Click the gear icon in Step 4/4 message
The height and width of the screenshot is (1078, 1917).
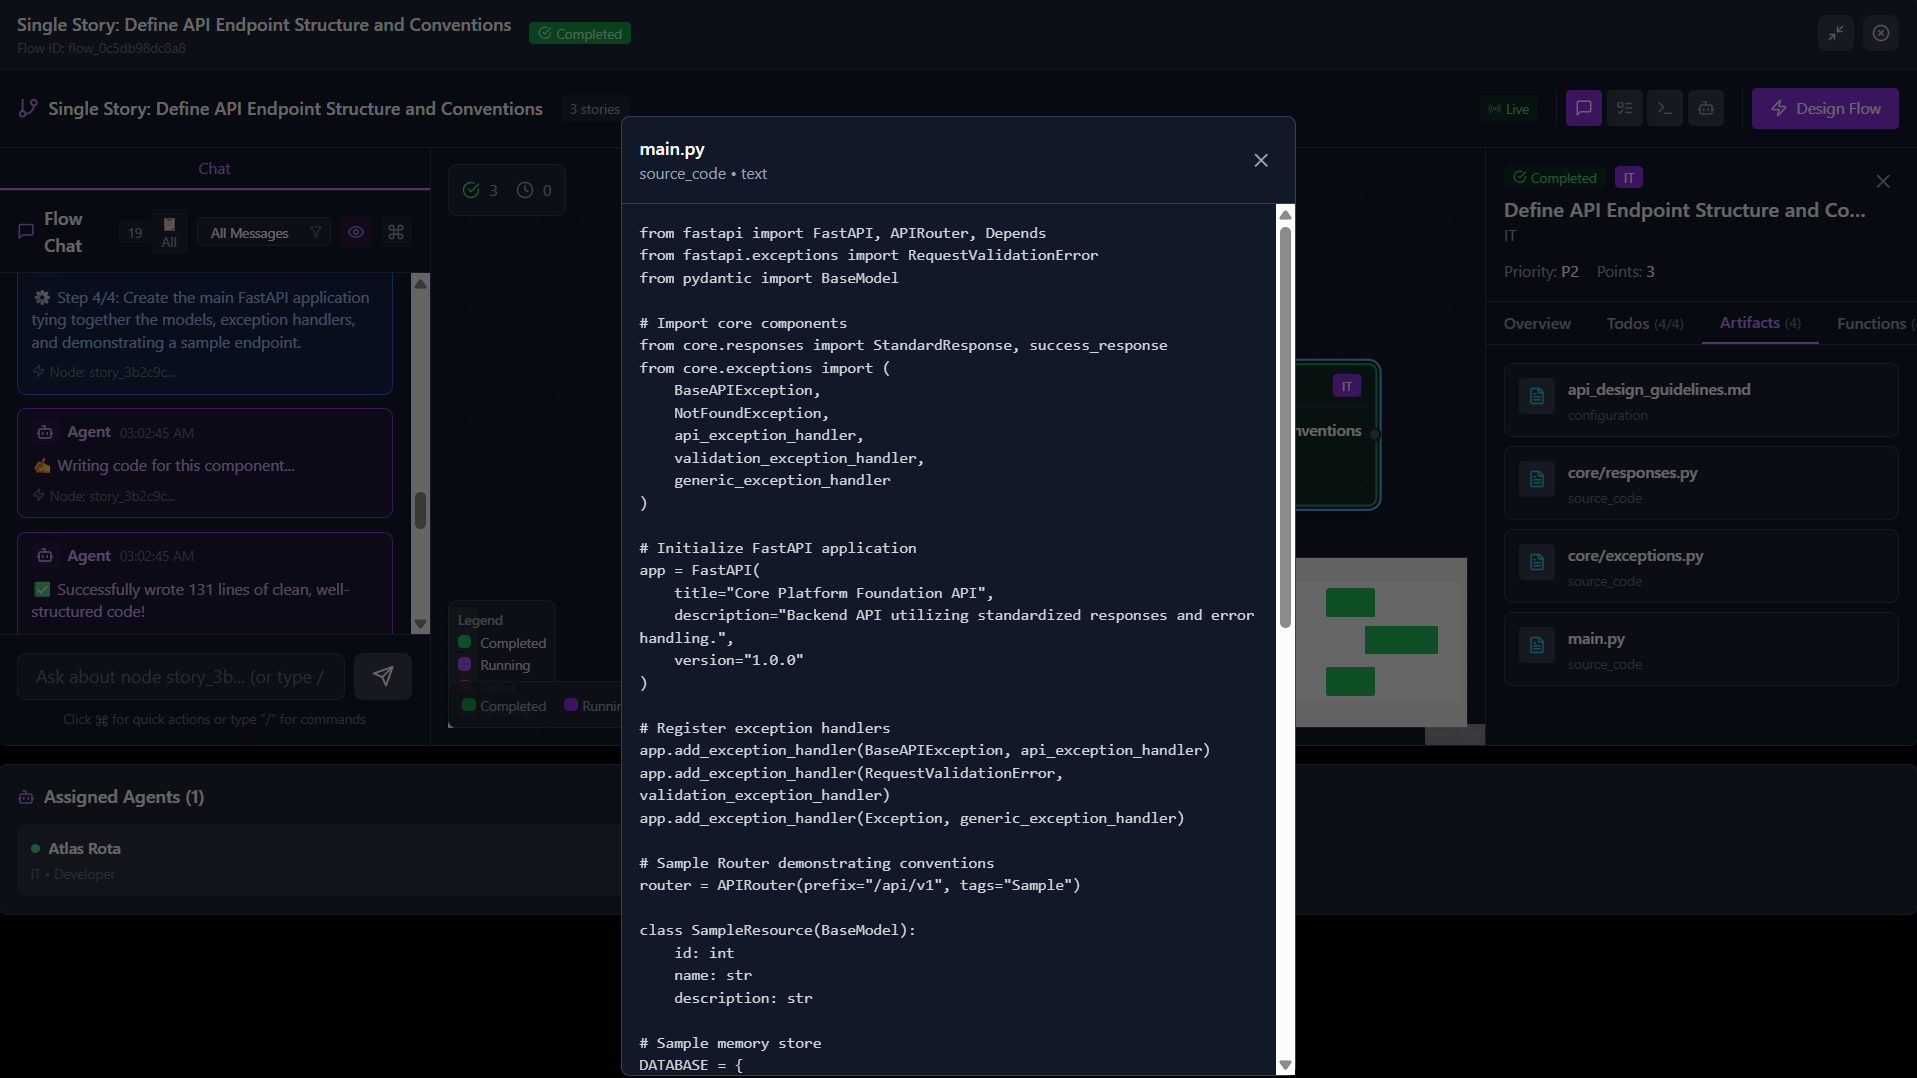point(42,297)
